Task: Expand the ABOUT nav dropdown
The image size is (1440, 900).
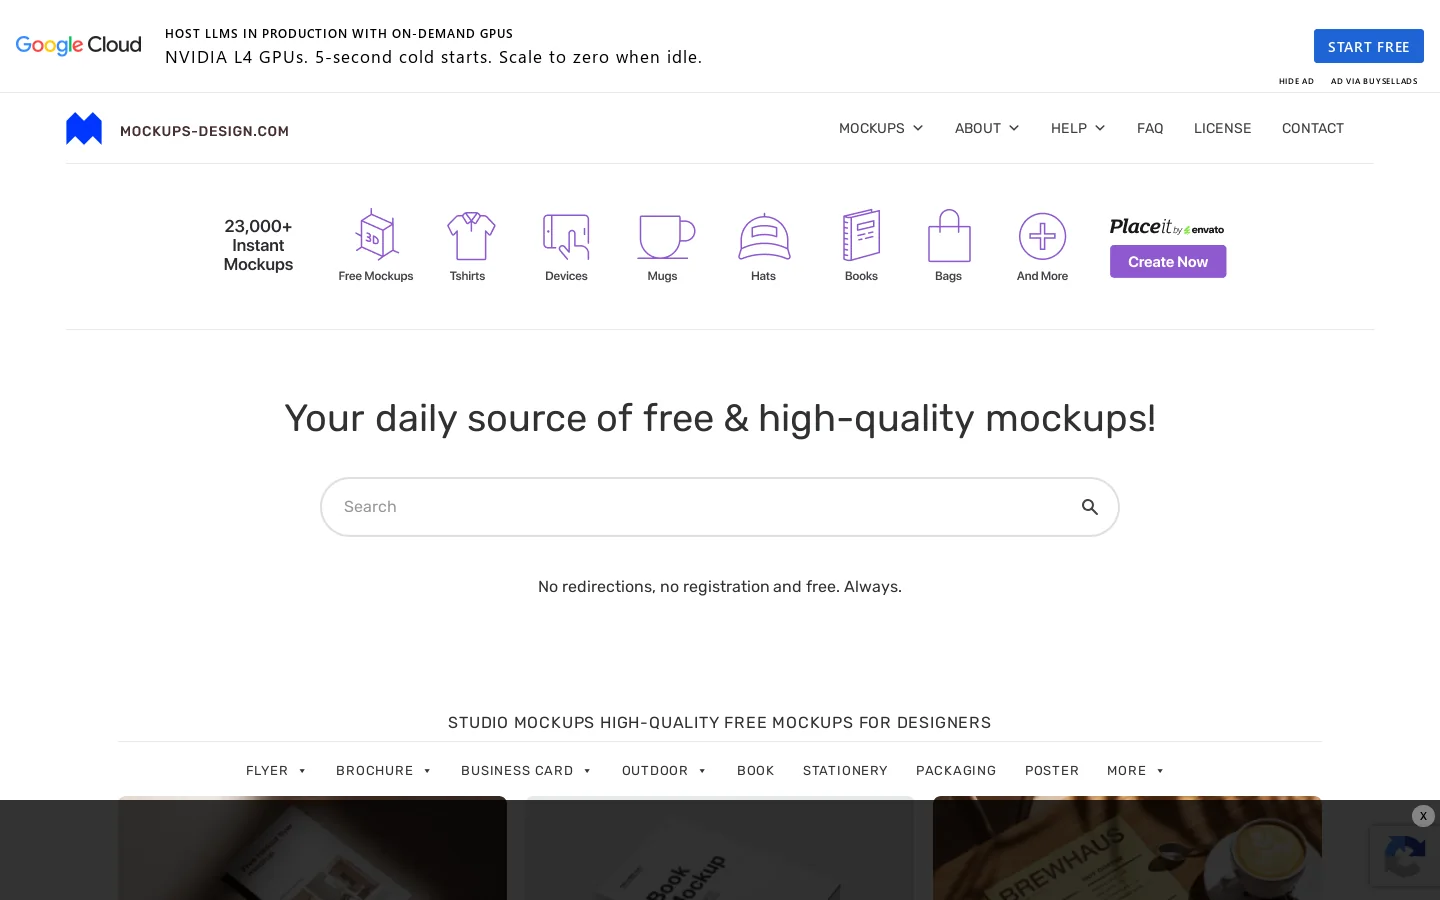Action: [x=987, y=128]
